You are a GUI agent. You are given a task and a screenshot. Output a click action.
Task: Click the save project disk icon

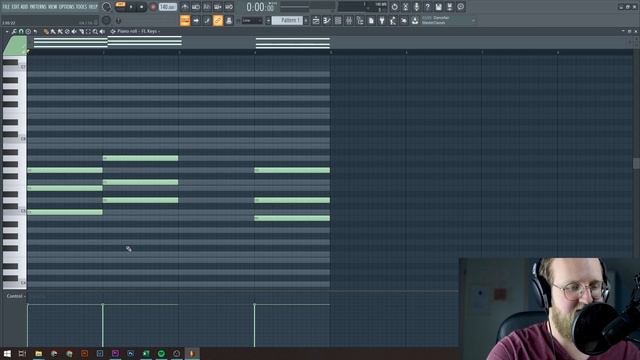[438, 7]
